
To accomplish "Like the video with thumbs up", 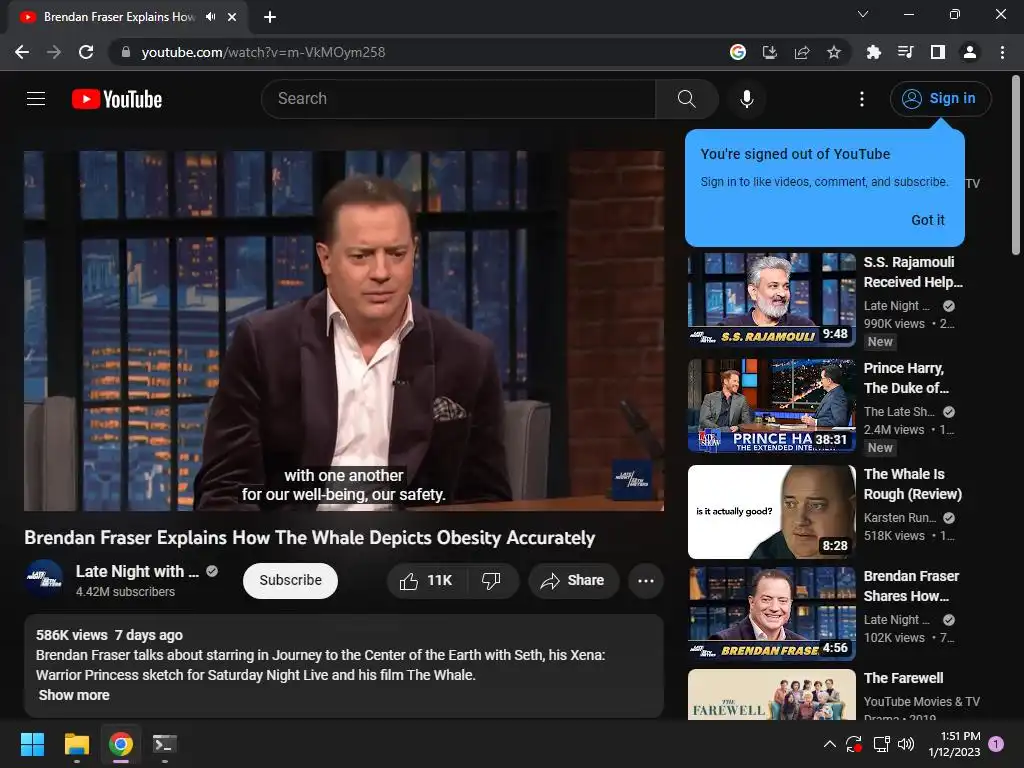I will (426, 581).
